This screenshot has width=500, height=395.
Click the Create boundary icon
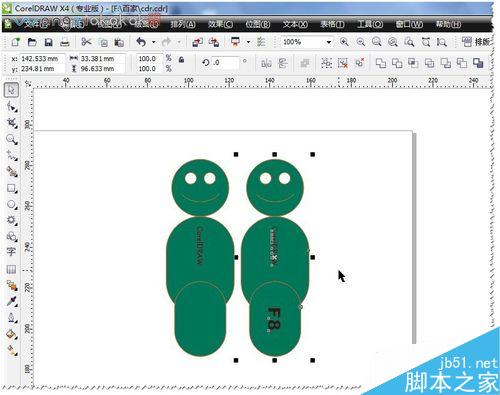click(478, 63)
